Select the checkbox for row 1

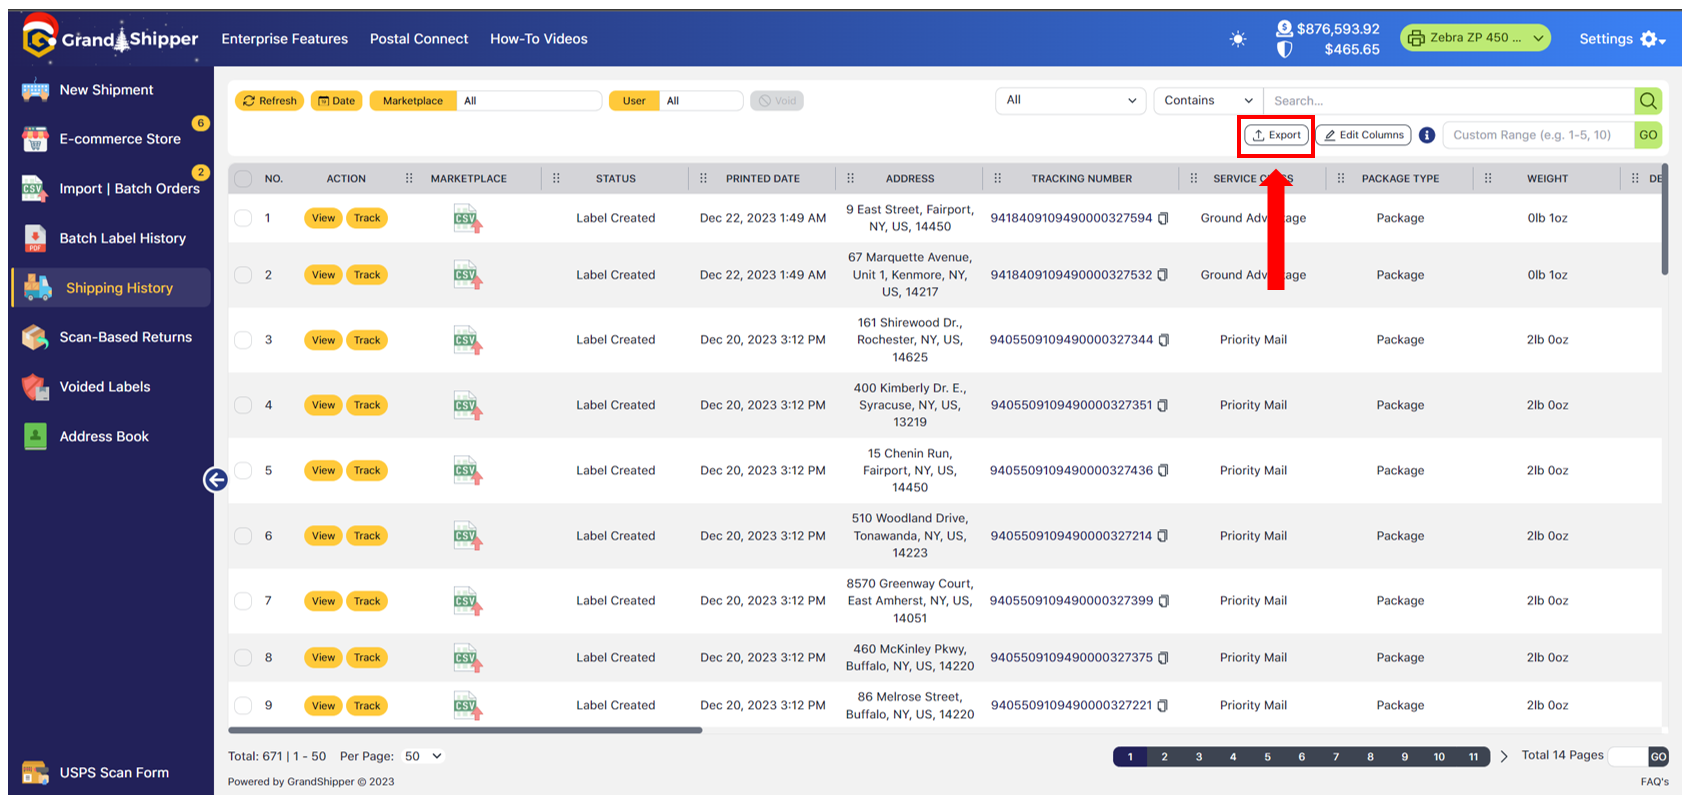pos(243,218)
